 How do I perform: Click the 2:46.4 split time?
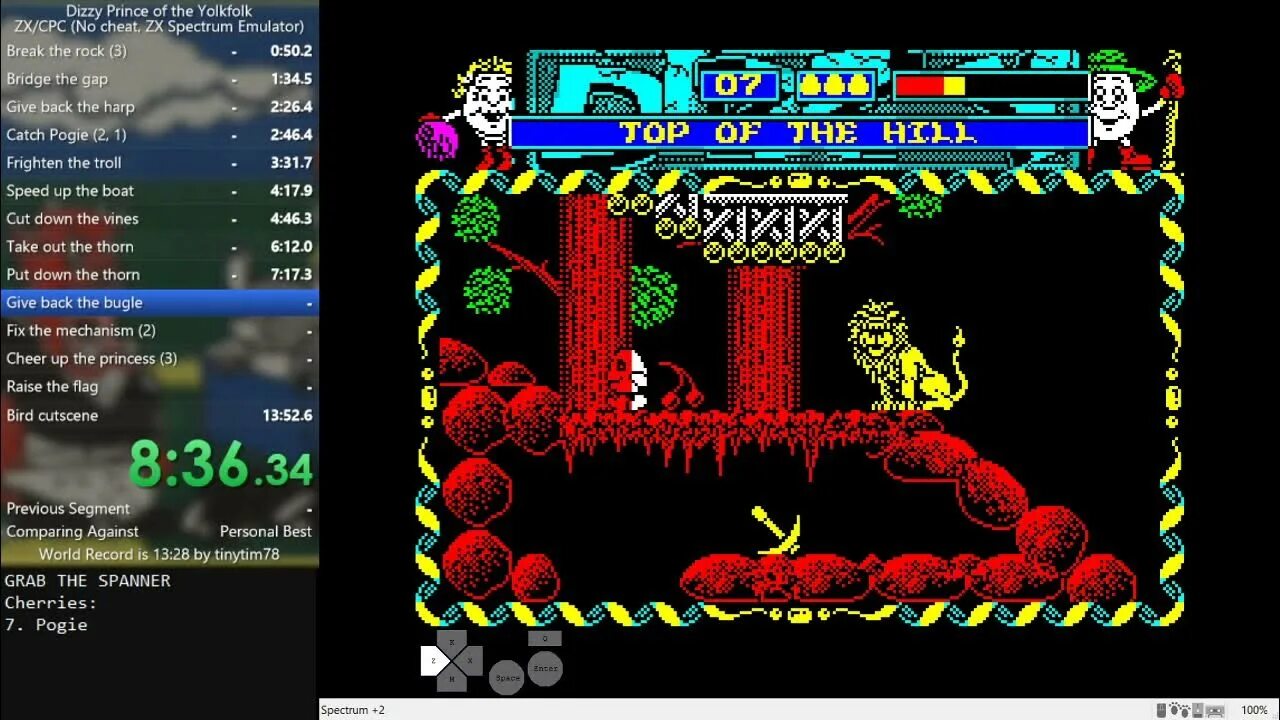[291, 134]
